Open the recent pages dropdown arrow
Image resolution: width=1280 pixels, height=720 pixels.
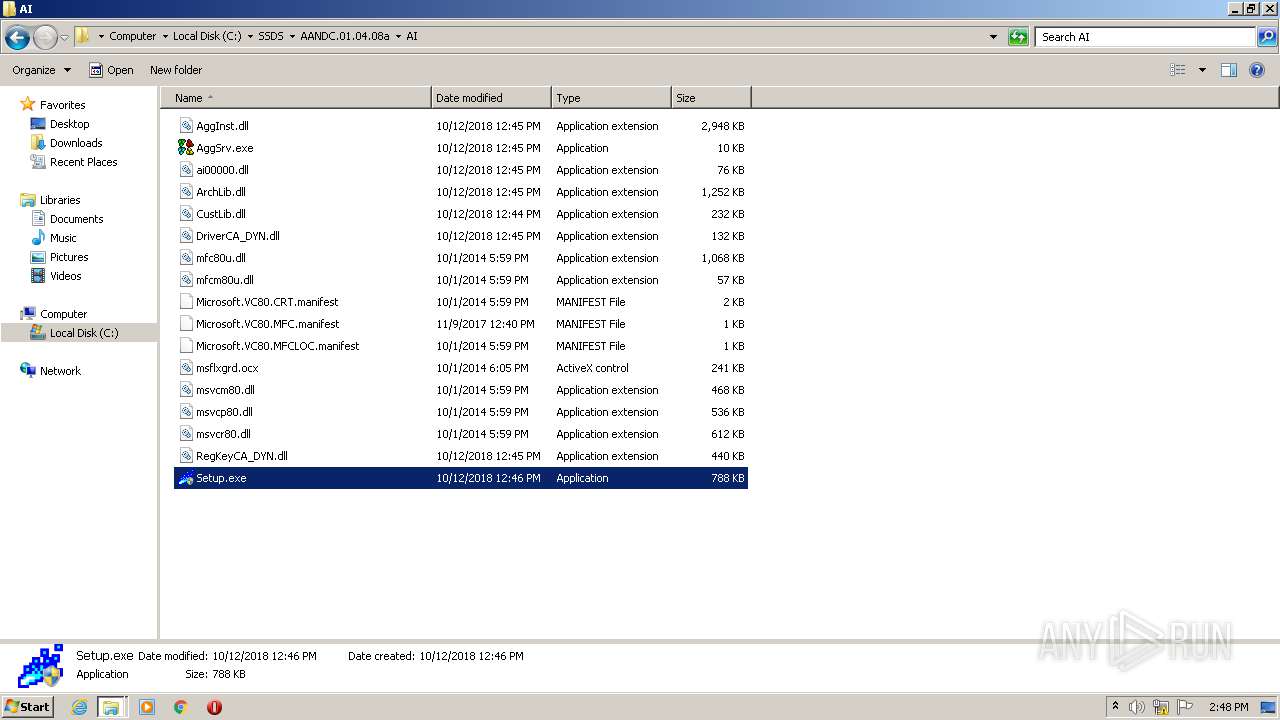(x=64, y=37)
